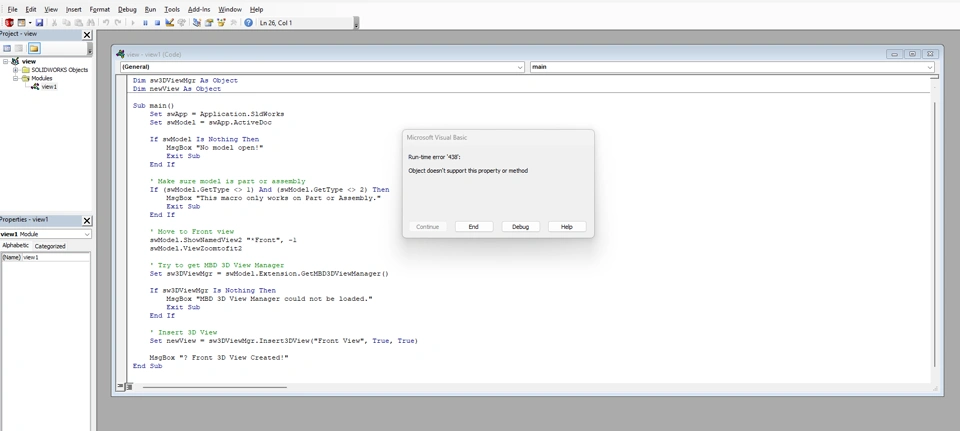Open the Window menu
The height and width of the screenshot is (431, 960).
point(230,9)
